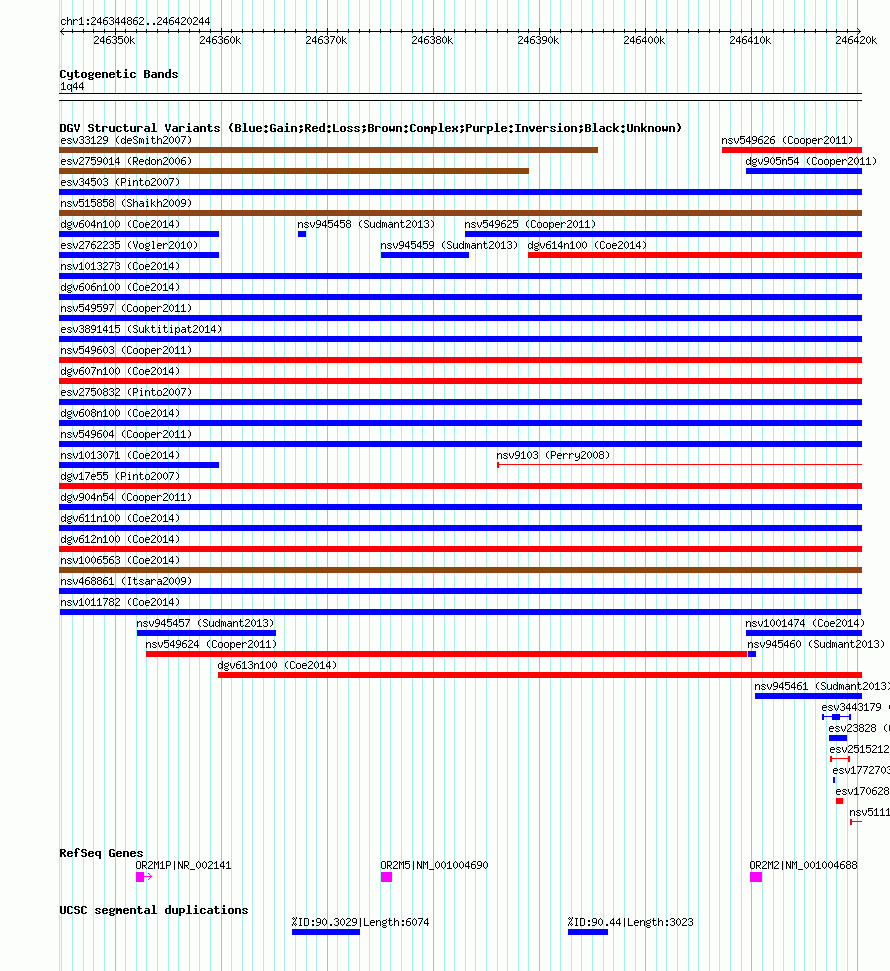Select dgv608n100 (Coe2014) variant

[x=460, y=423]
